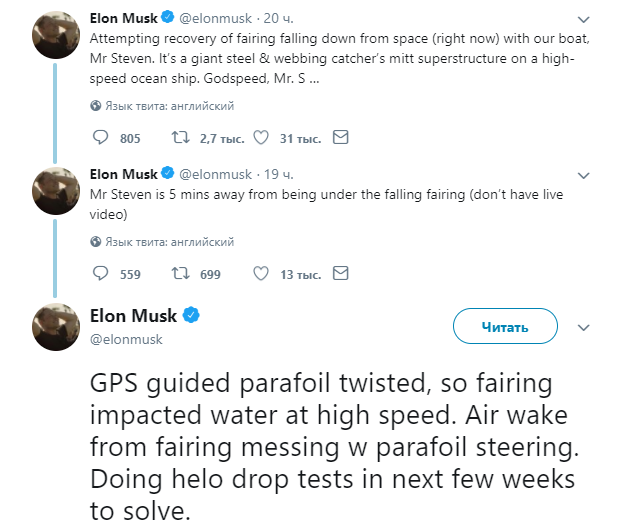The image size is (627, 530).
Task: Open @elonmusk handle under the main tweet name
Action: [x=127, y=339]
